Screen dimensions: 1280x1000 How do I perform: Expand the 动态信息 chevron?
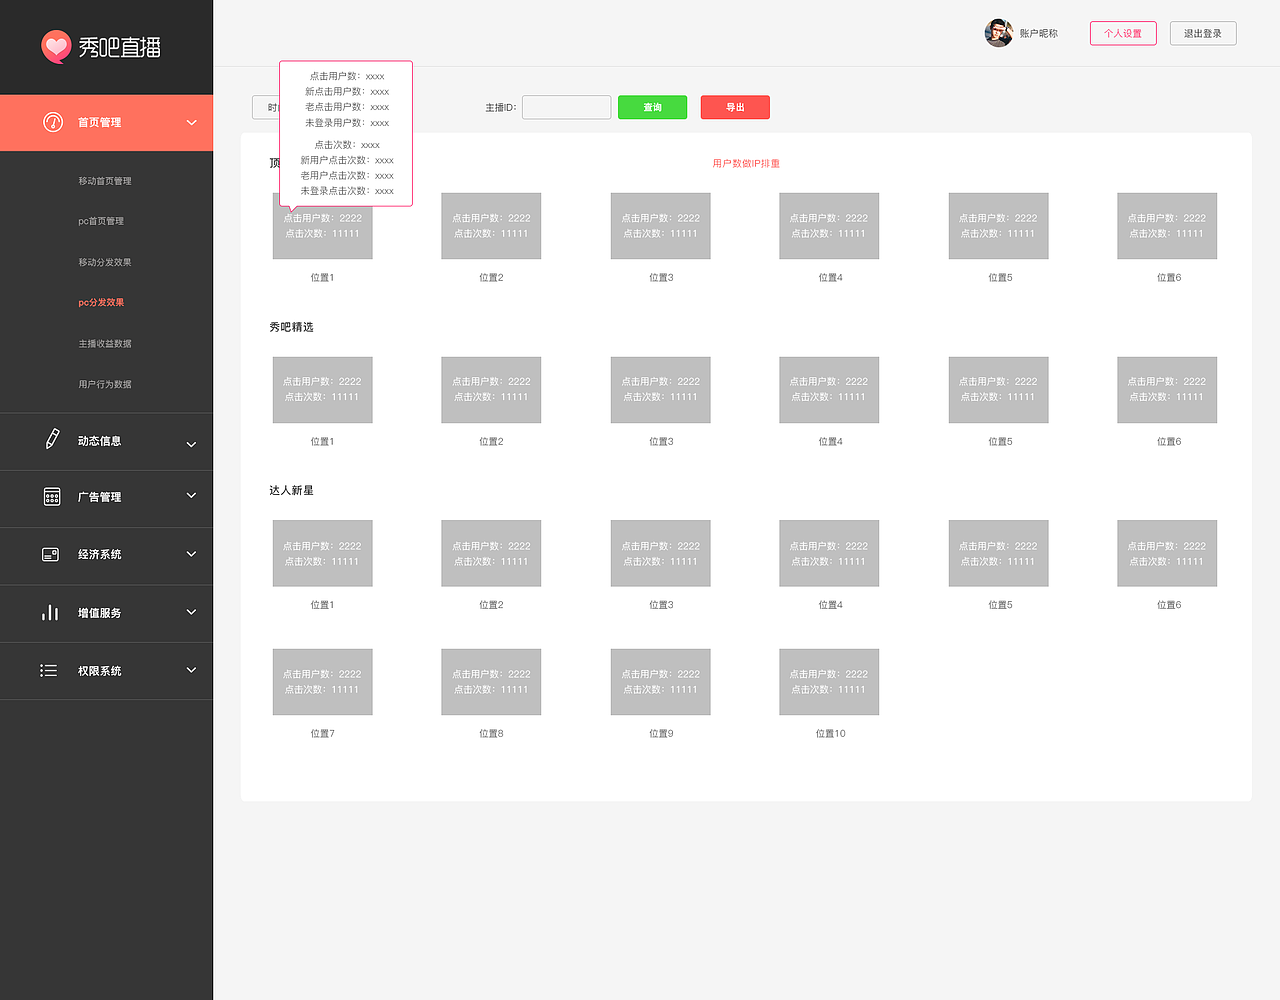tap(192, 444)
